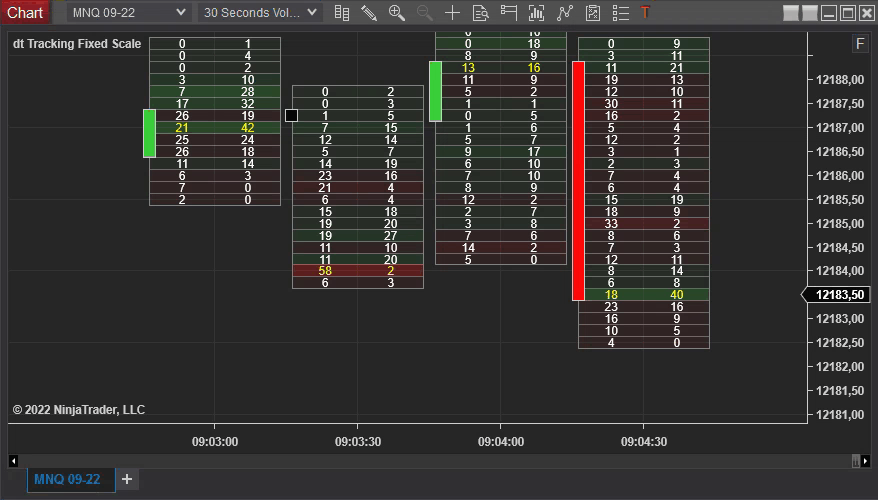Click the dt Tracking Fixed Scale label

point(77,44)
